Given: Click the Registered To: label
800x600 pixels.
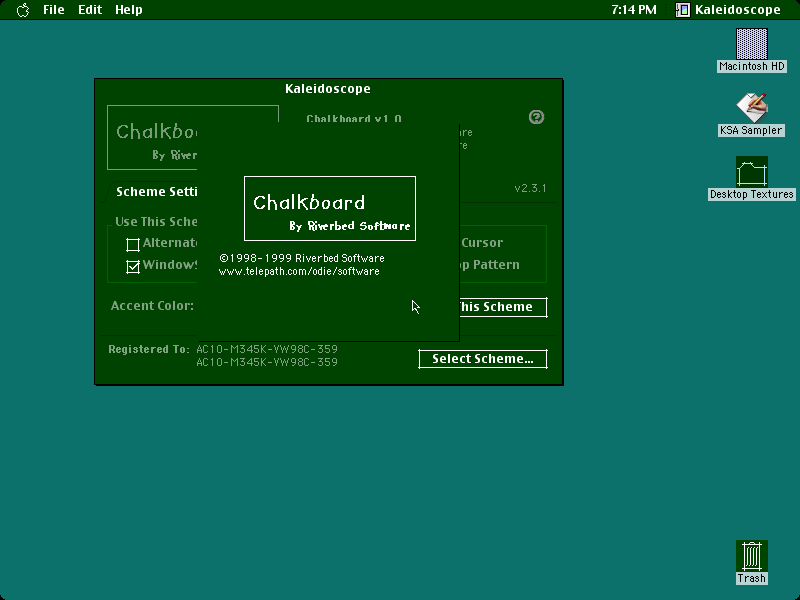Looking at the screenshot, I should tap(148, 349).
